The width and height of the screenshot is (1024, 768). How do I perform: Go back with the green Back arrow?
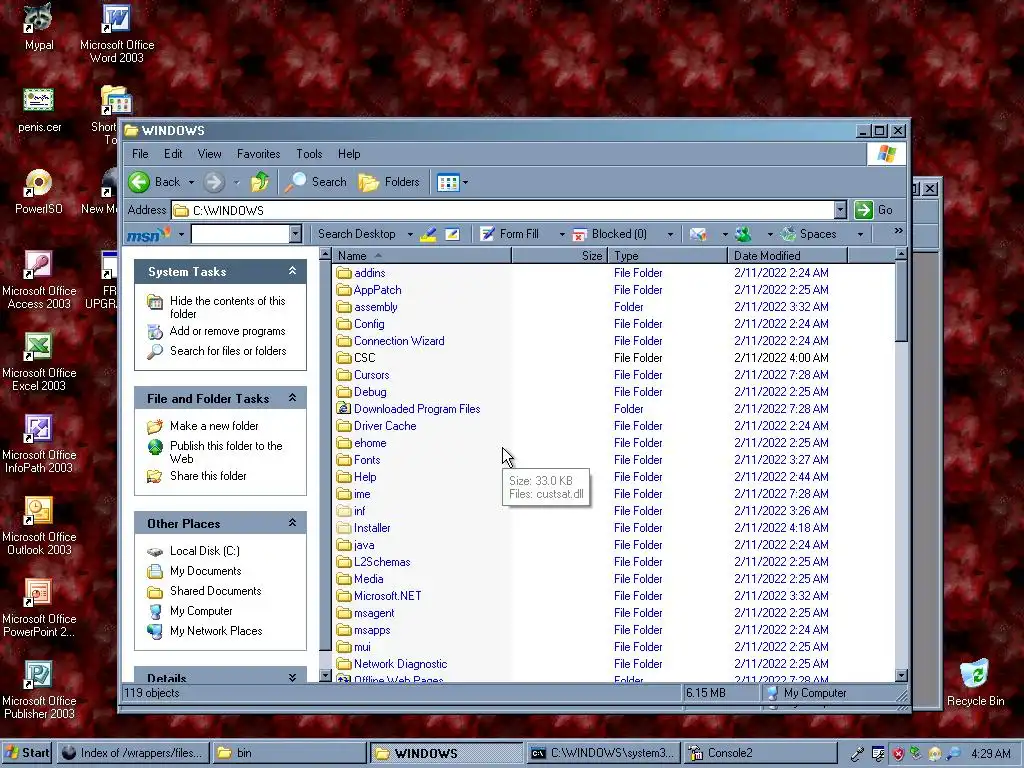tap(154, 182)
